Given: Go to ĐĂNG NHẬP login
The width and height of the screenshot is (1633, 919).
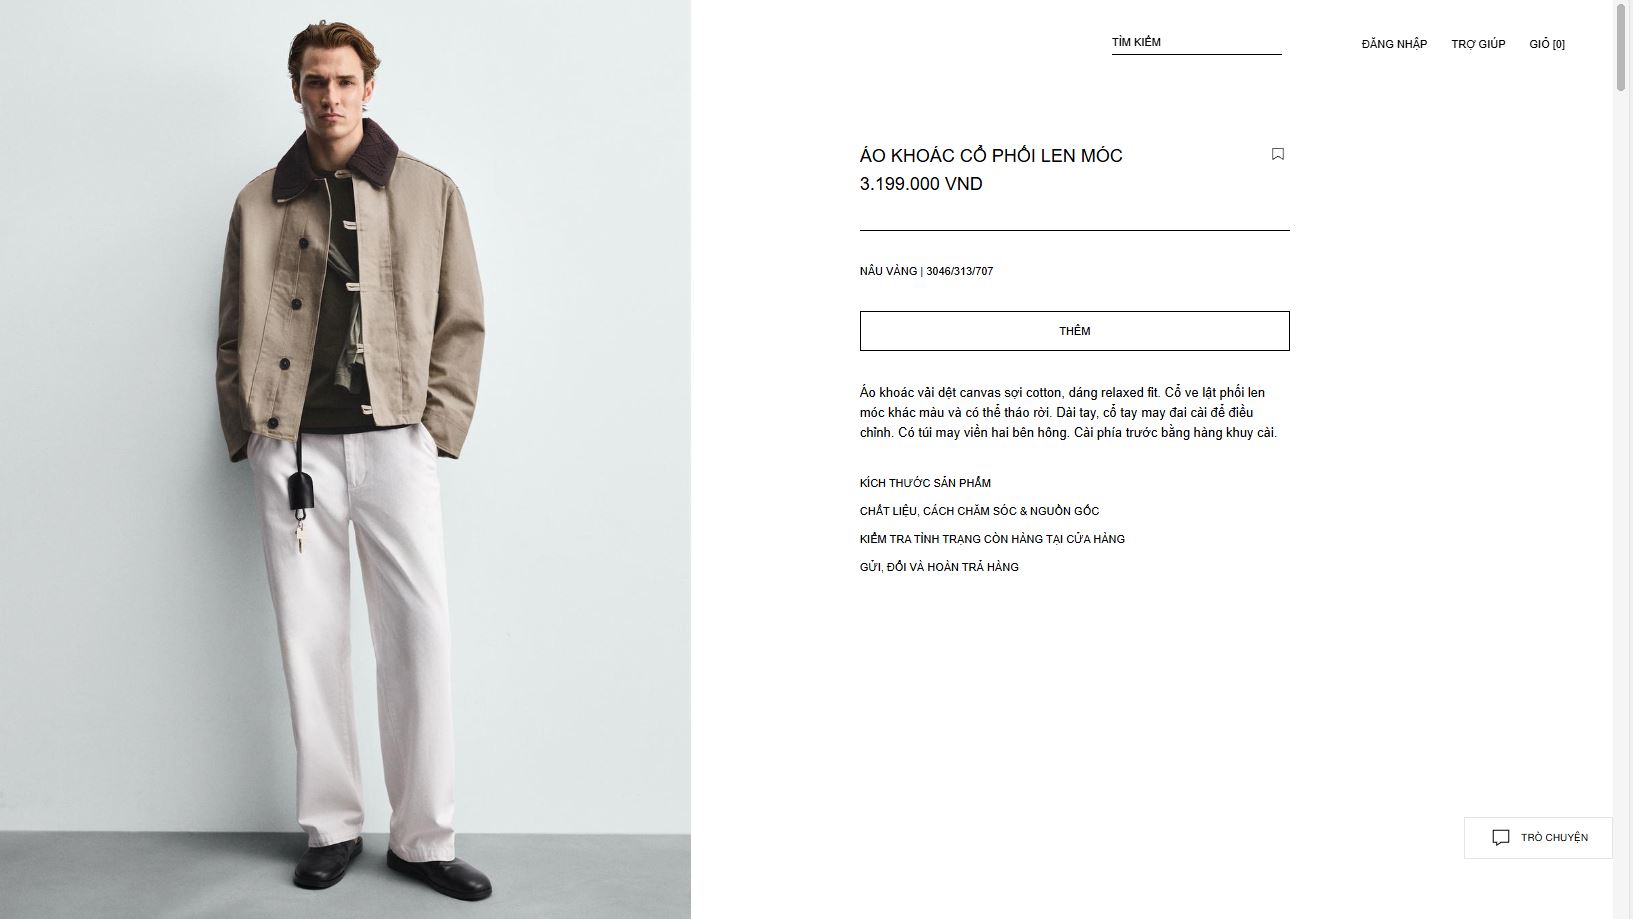Looking at the screenshot, I should (1394, 44).
